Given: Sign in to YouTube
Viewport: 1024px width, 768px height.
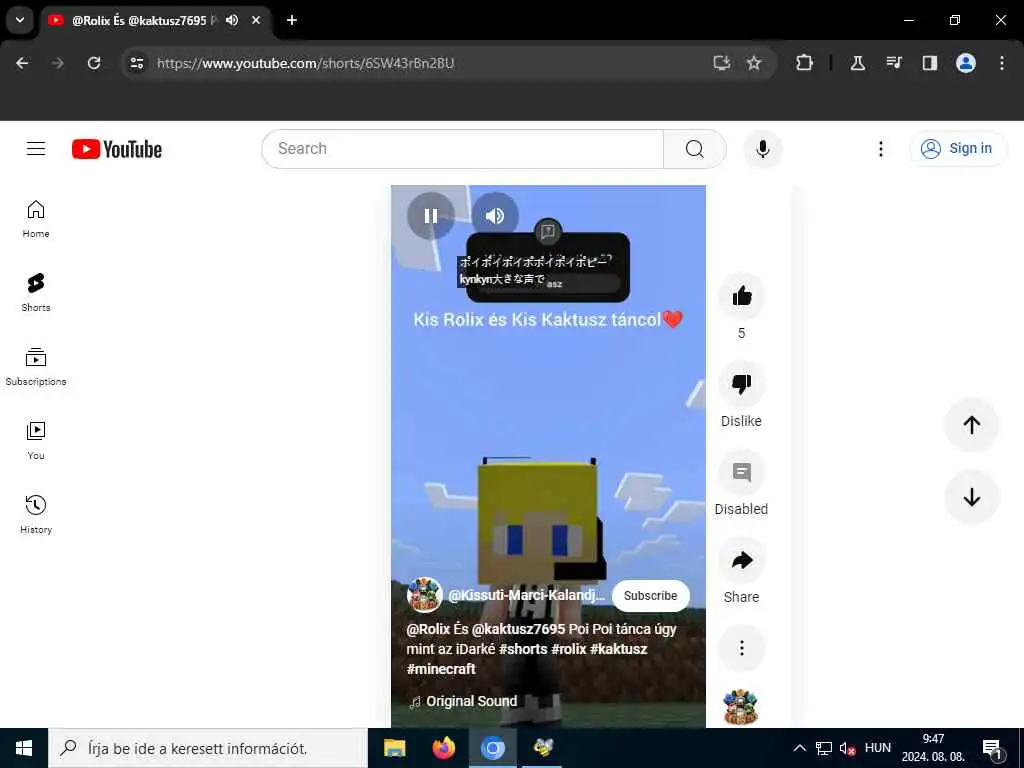Looking at the screenshot, I should coord(957,149).
